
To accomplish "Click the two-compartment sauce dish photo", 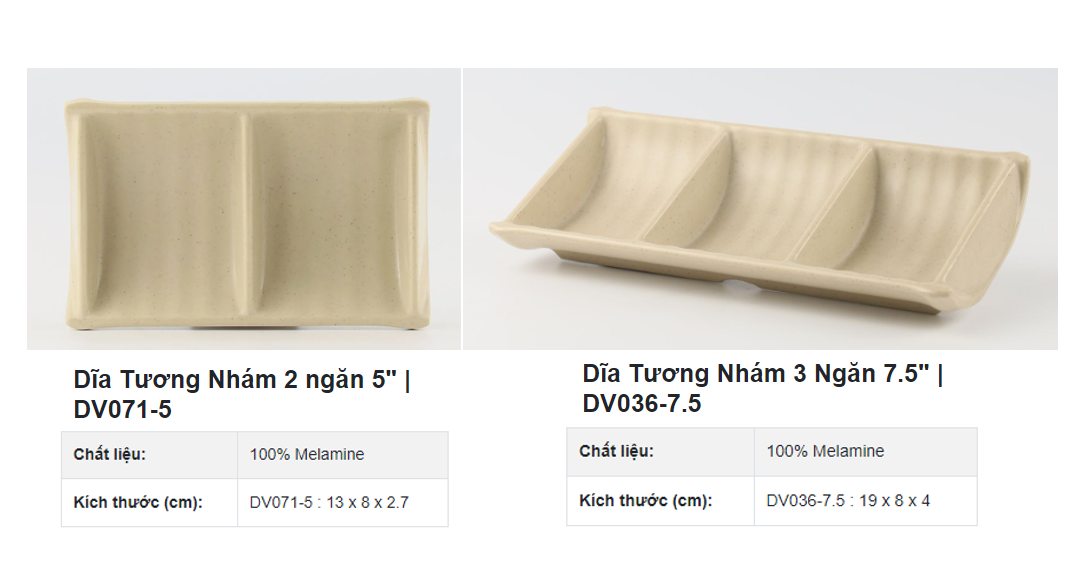I will coord(243,208).
